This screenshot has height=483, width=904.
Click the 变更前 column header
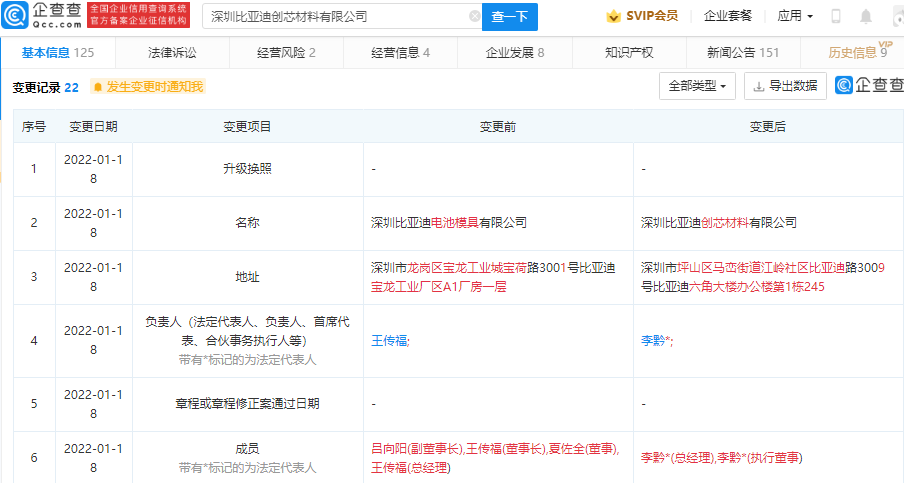498,127
